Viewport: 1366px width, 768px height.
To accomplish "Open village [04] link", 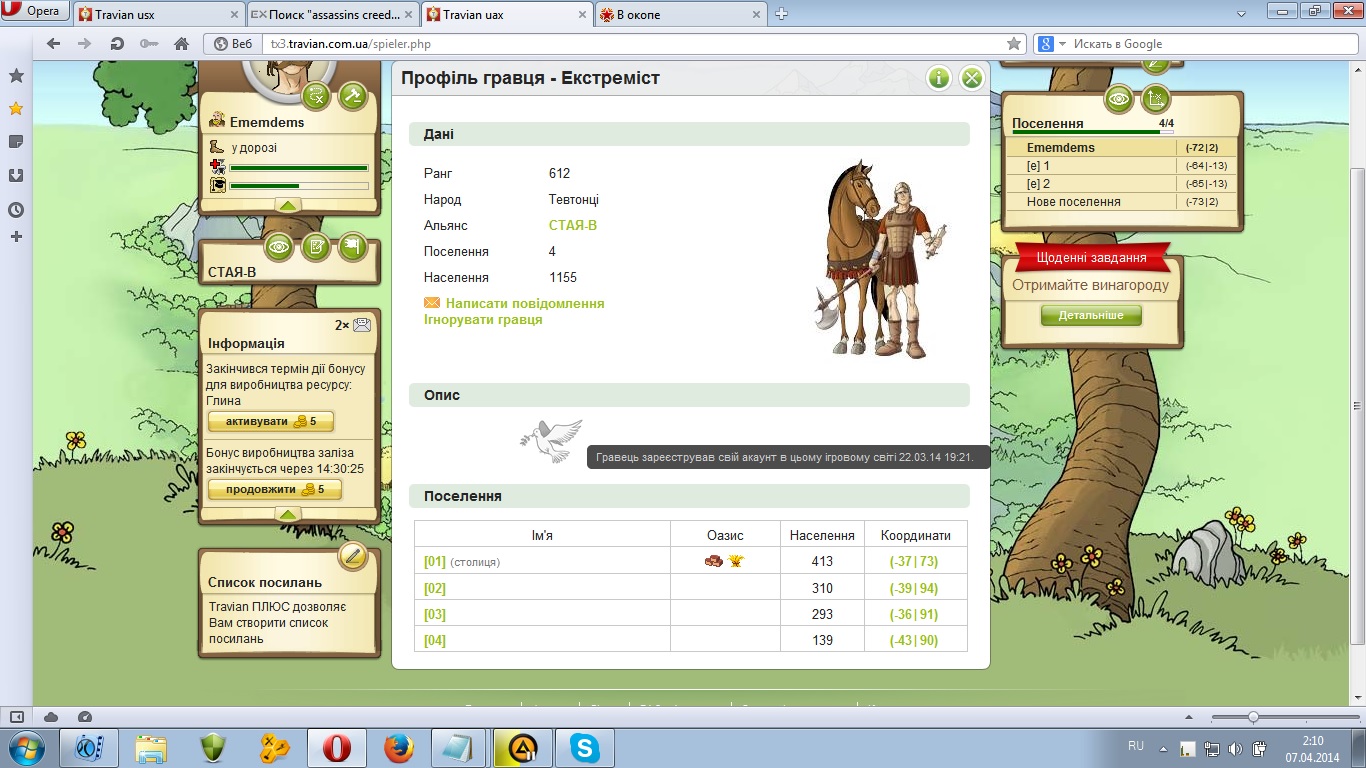I will click(x=435, y=640).
